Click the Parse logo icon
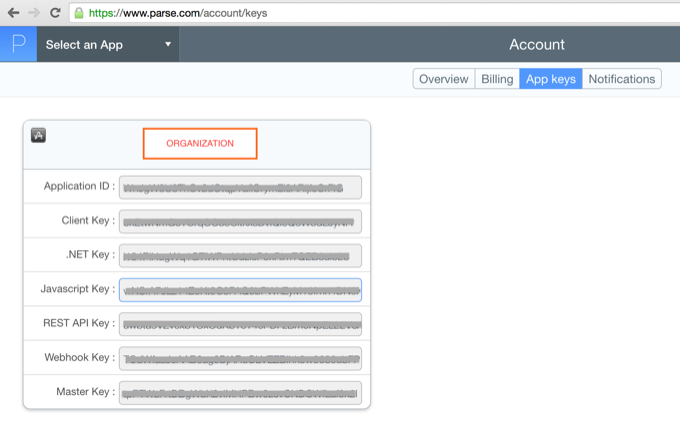 [18, 44]
